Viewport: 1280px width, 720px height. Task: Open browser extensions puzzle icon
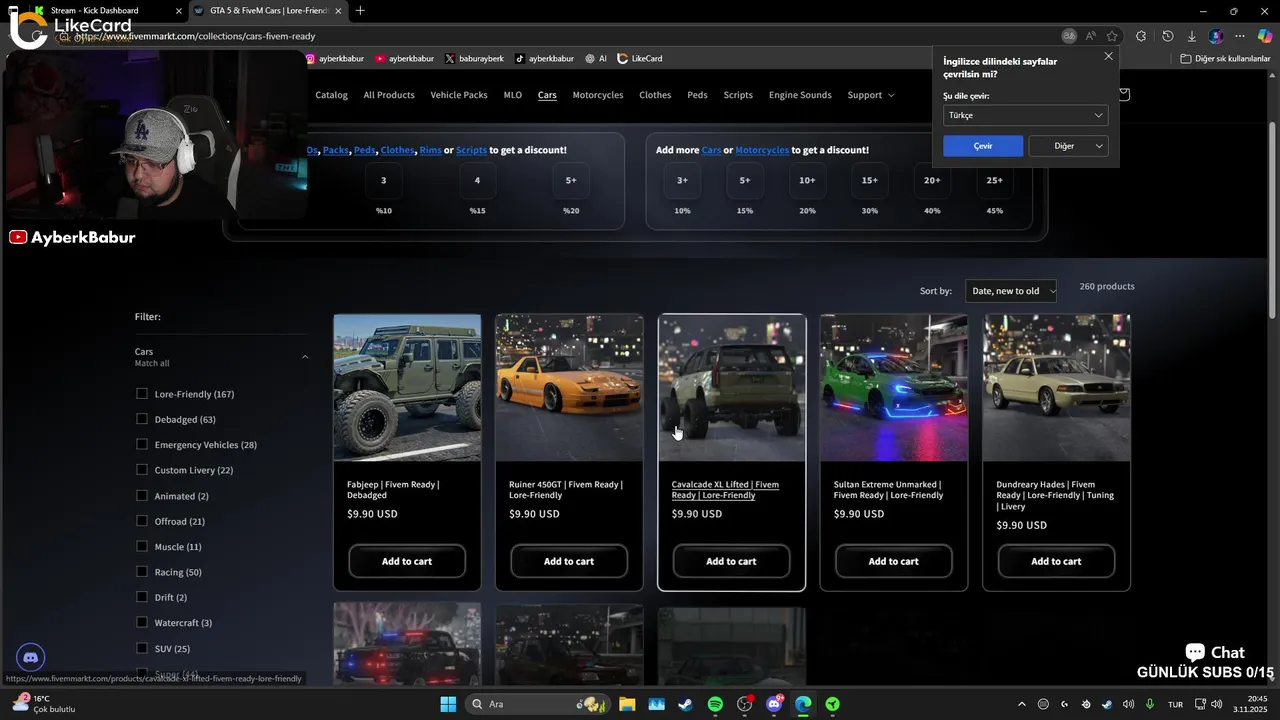click(1141, 36)
